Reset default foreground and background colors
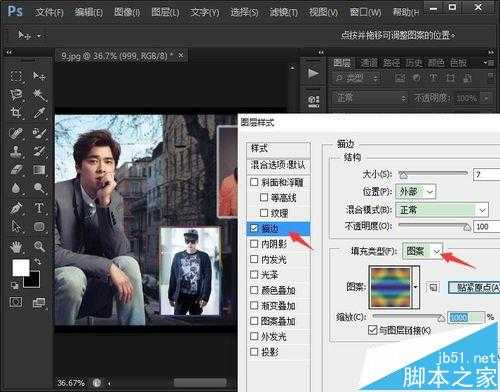The height and width of the screenshot is (392, 500). (15, 285)
